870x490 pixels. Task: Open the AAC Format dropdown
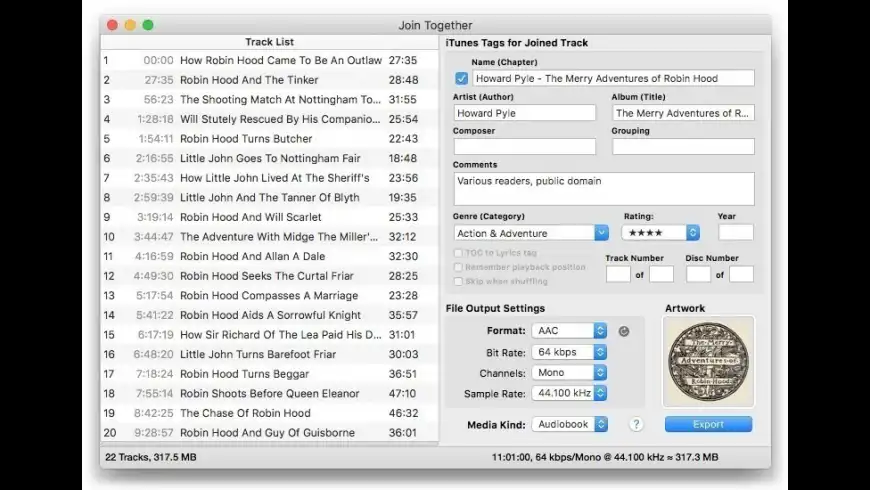(x=569, y=331)
